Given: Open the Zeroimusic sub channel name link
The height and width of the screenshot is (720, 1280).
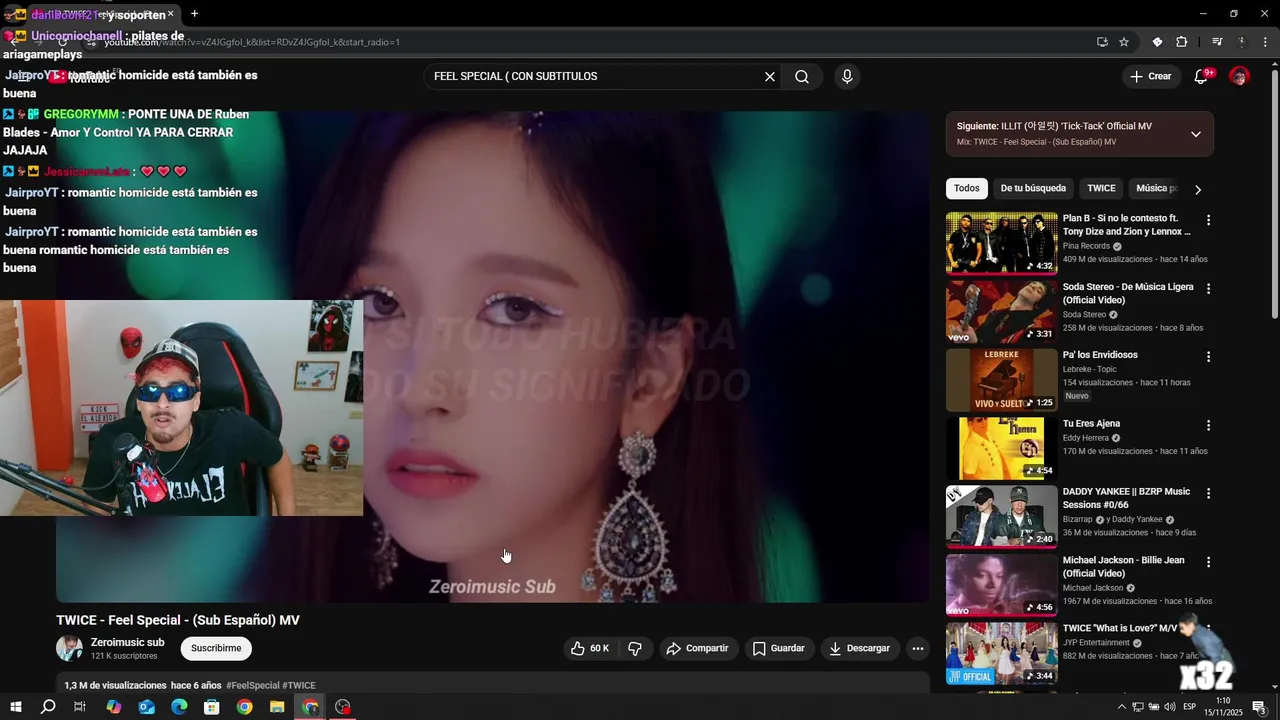Looking at the screenshot, I should click(x=127, y=642).
